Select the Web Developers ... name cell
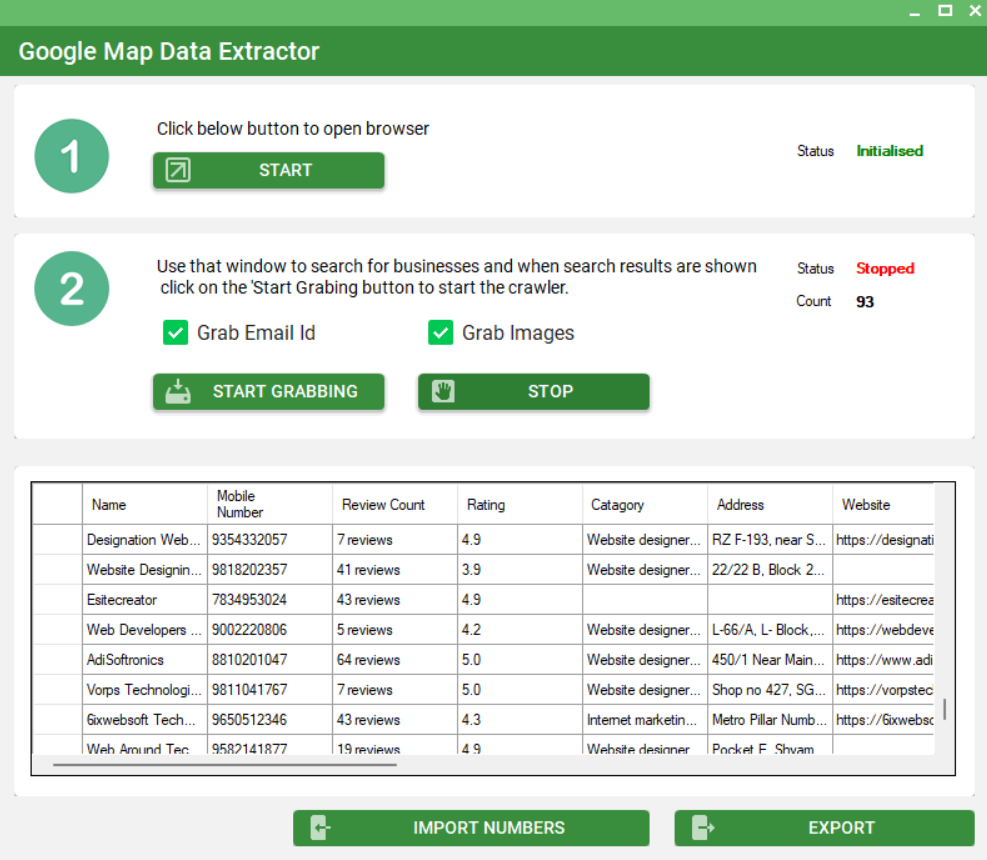Screen dimensions: 987x860 coord(145,630)
